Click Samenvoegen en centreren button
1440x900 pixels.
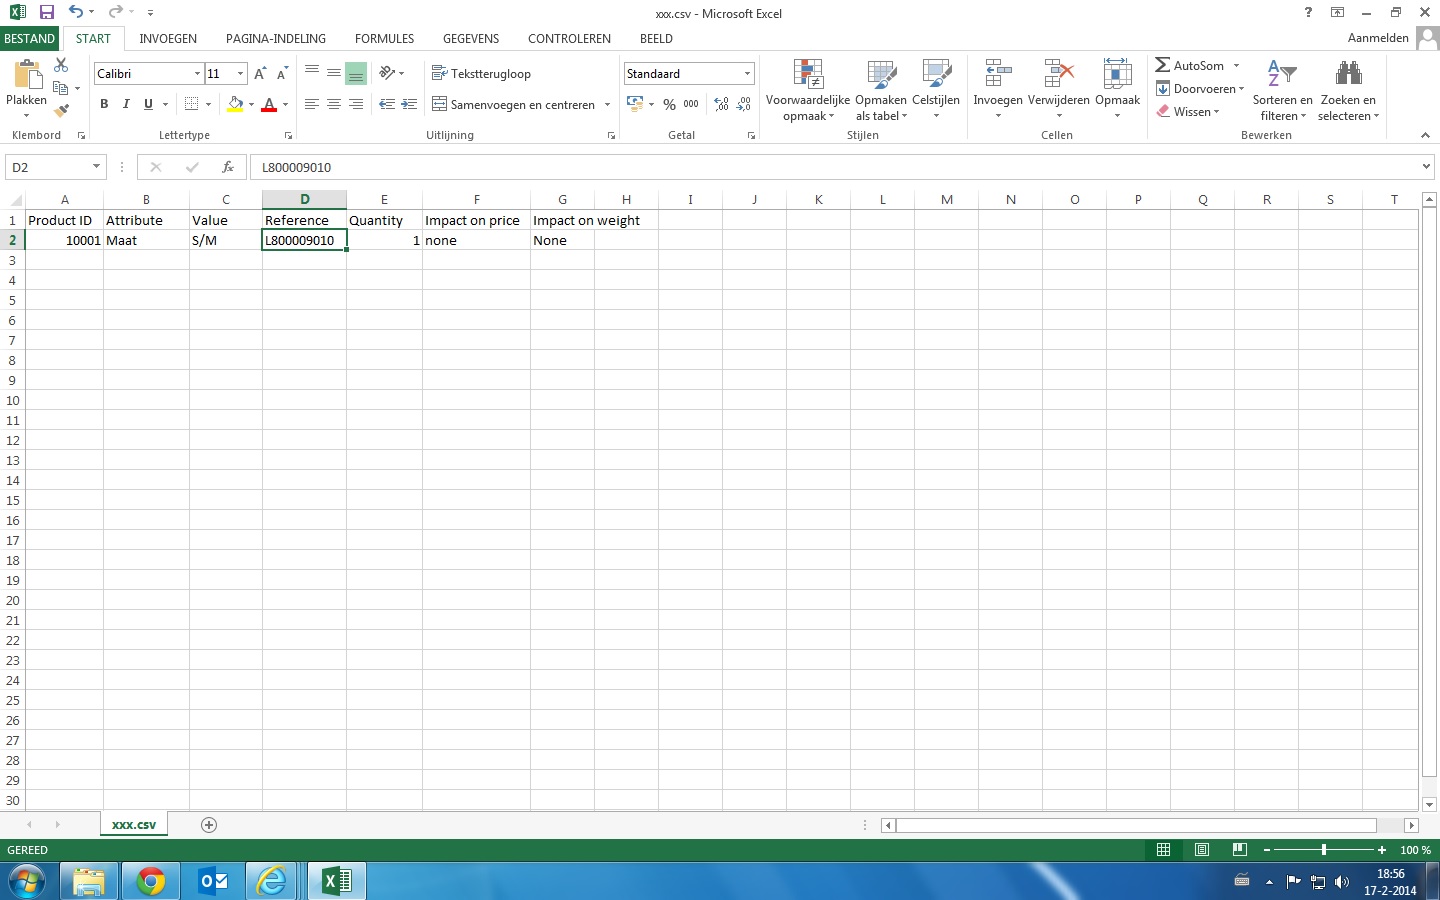click(514, 104)
